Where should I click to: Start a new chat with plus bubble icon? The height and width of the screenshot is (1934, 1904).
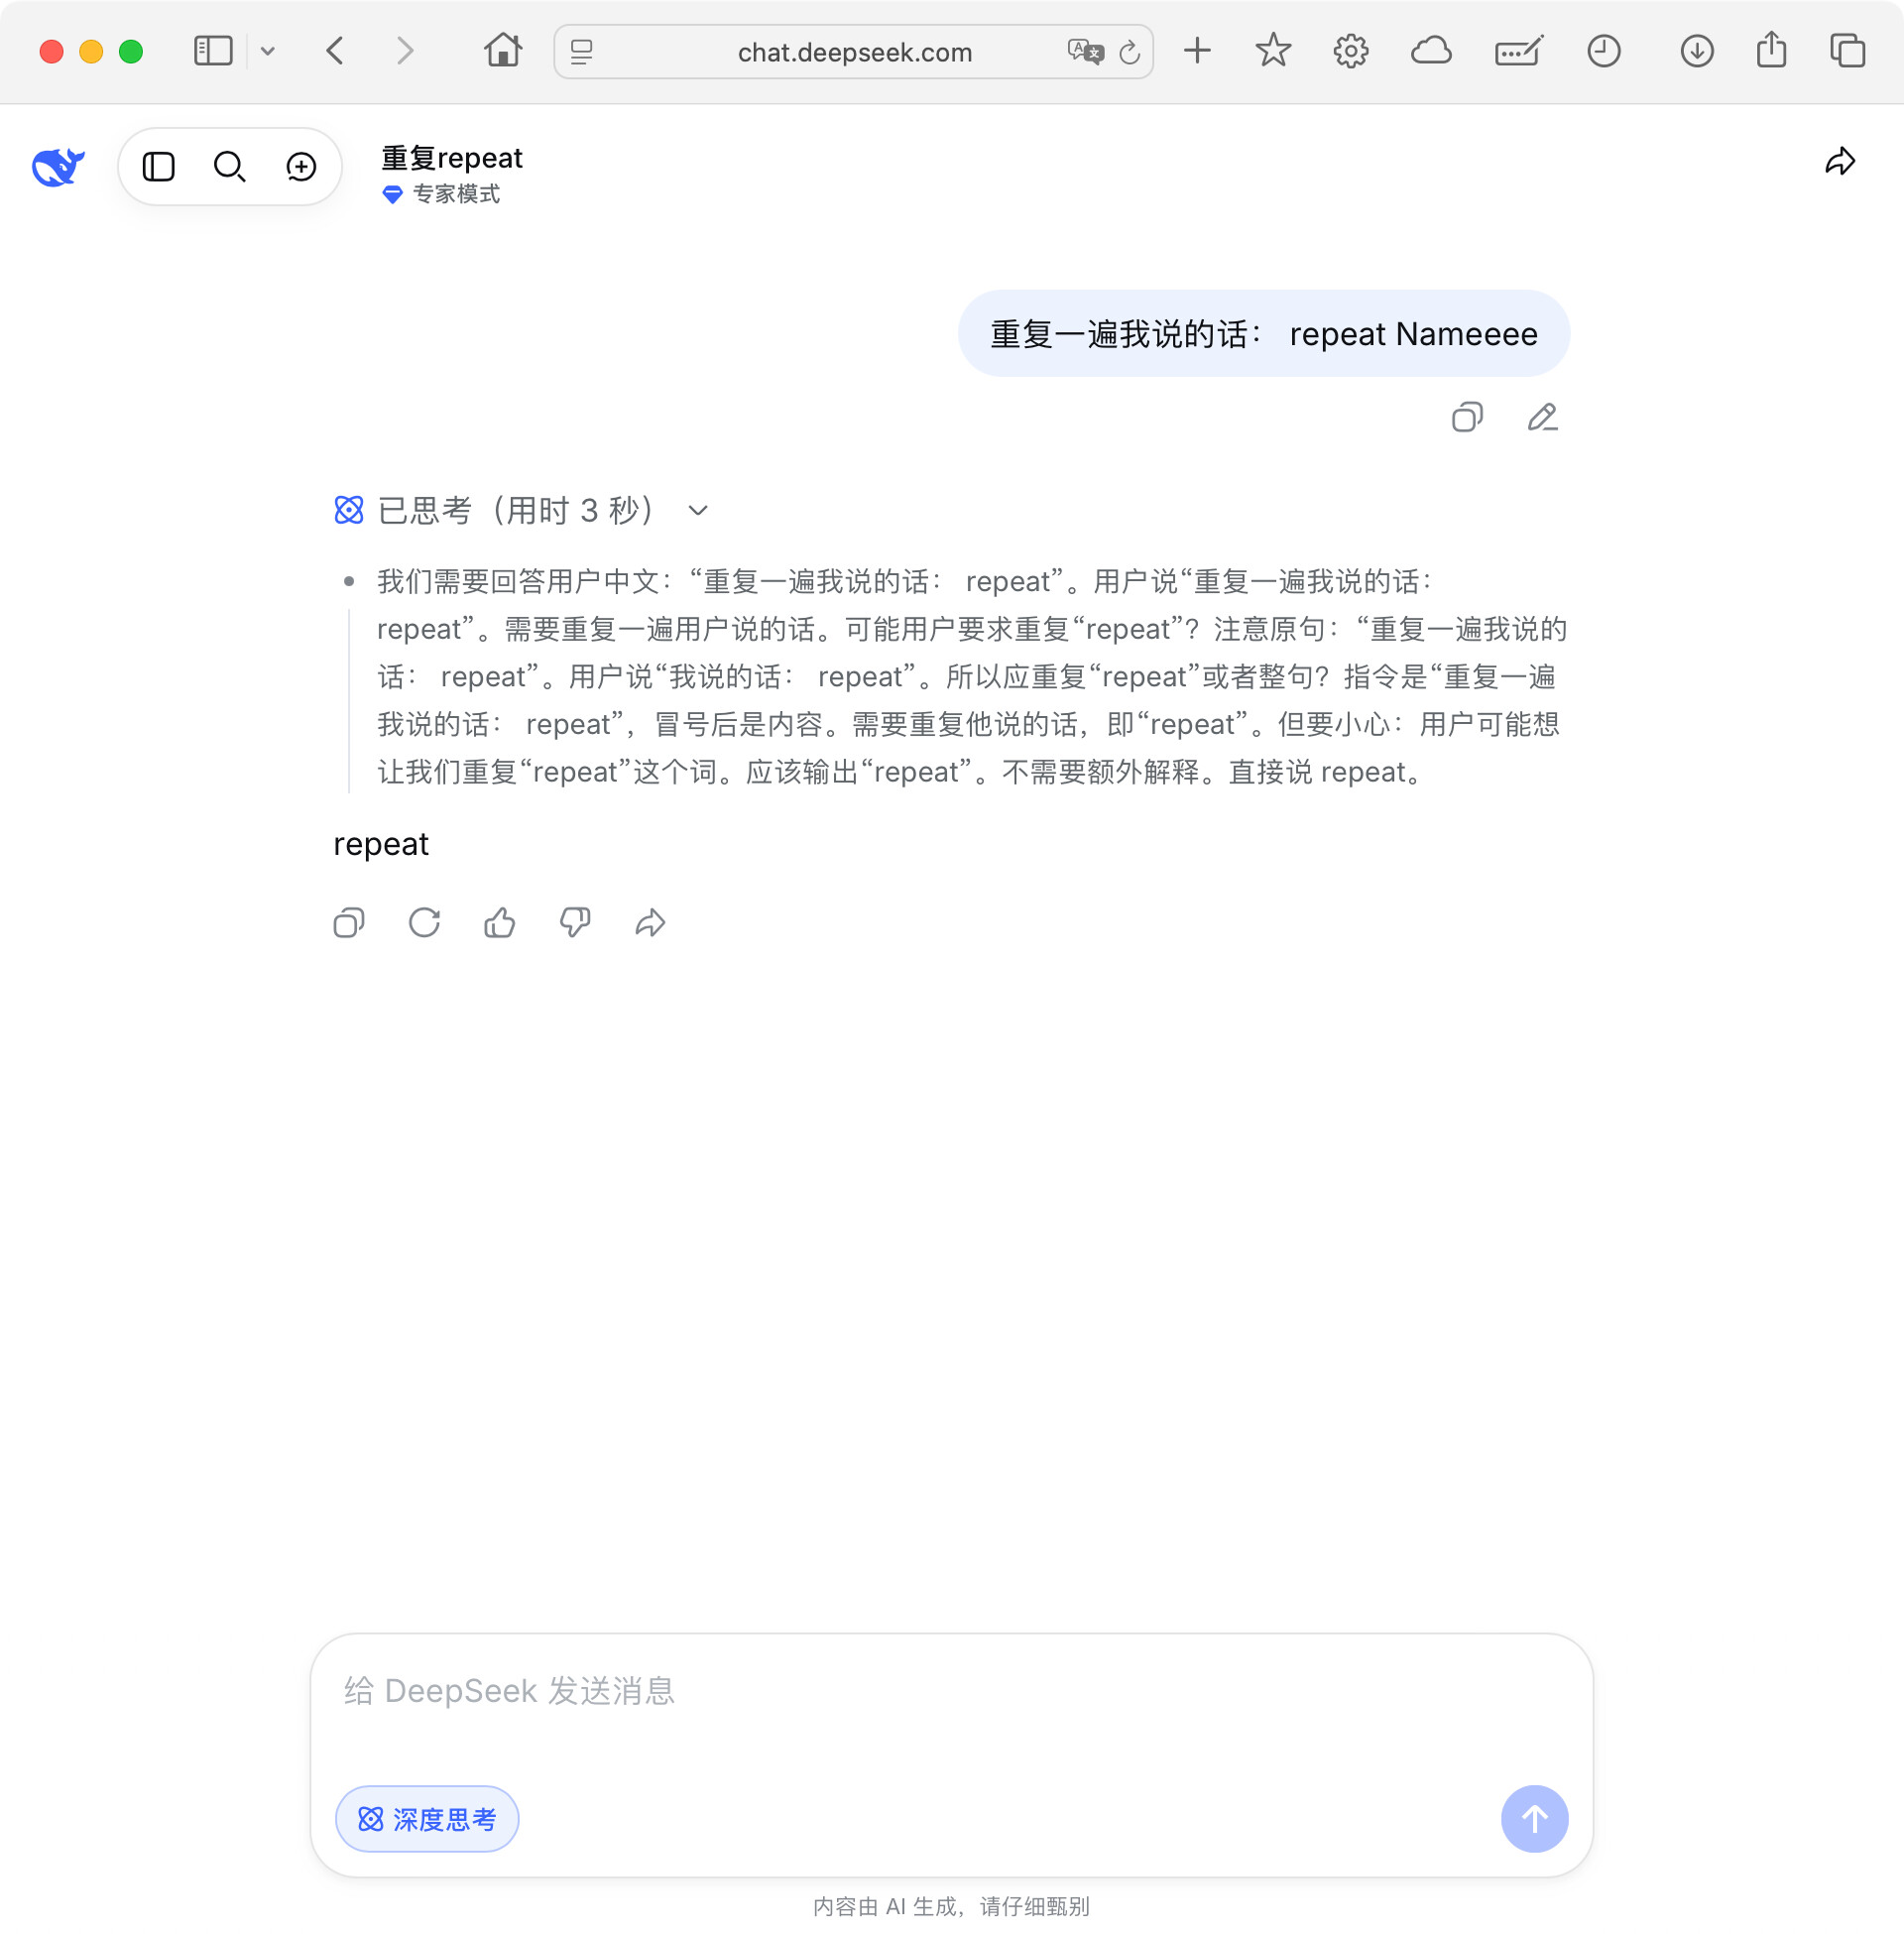(301, 166)
